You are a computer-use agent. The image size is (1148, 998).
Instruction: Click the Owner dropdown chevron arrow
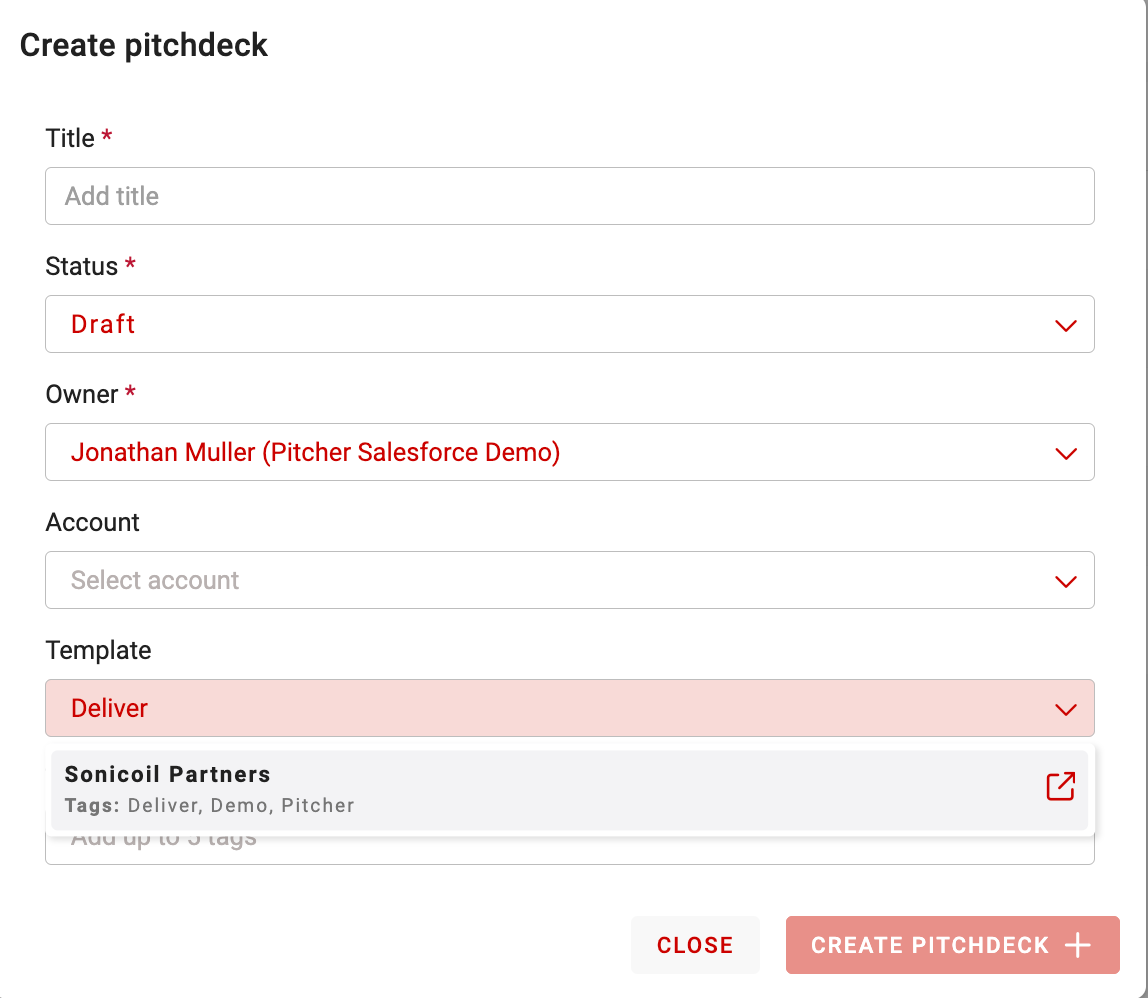(x=1065, y=453)
